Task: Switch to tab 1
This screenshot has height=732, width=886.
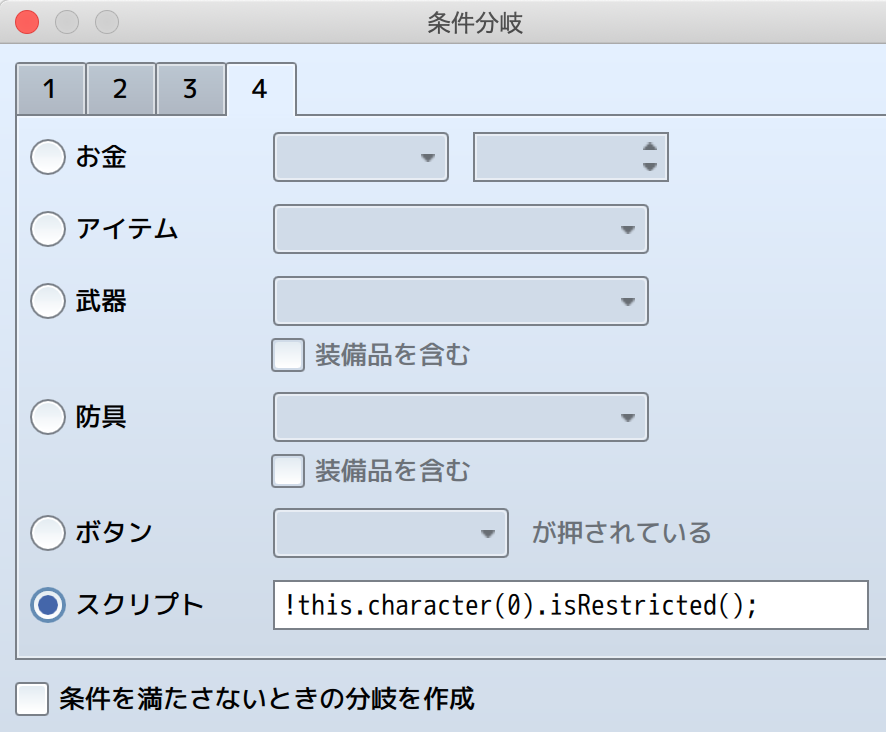Action: coord(50,90)
